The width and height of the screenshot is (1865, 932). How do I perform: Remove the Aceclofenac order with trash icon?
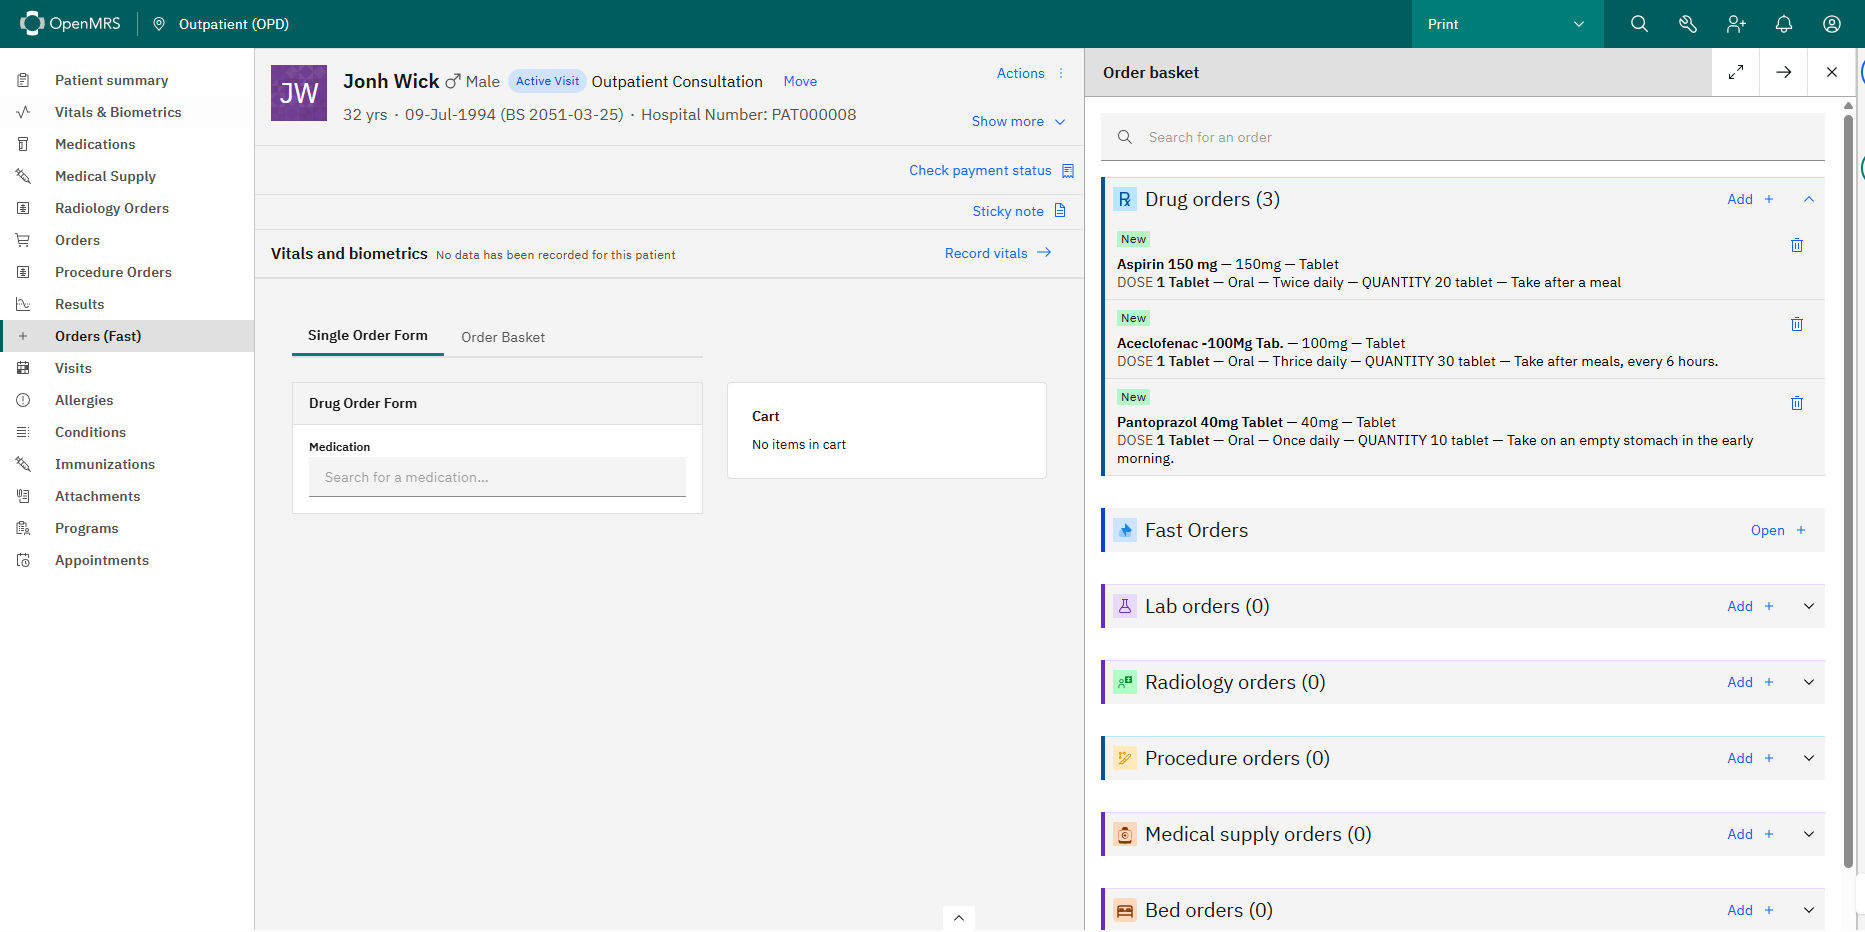coord(1797,324)
